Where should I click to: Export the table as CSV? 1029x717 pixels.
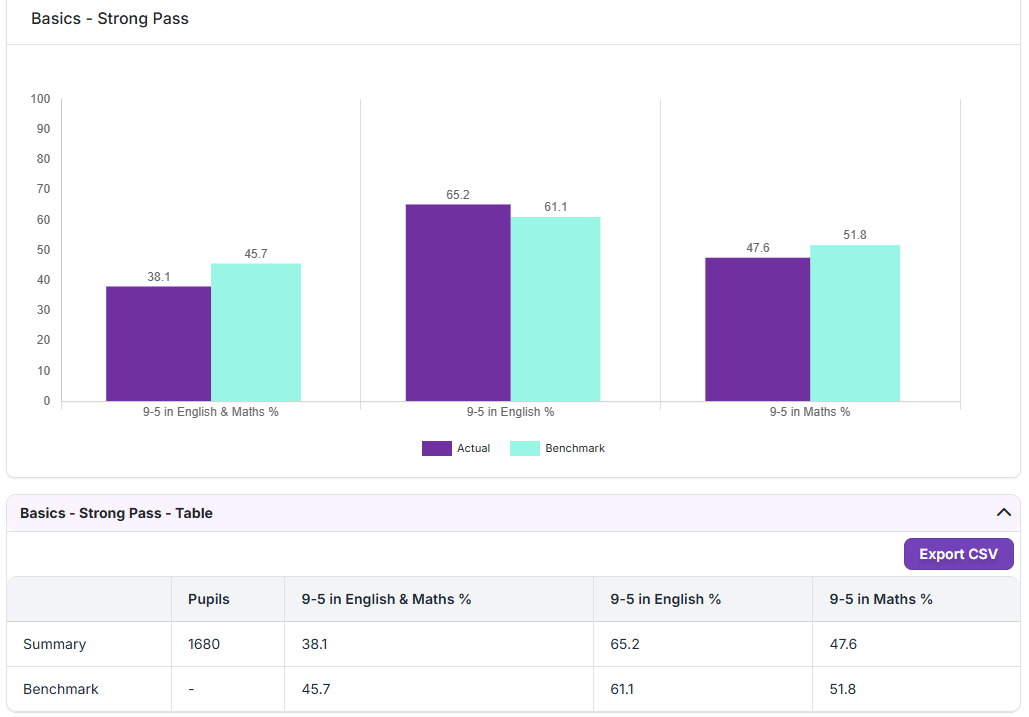958,554
